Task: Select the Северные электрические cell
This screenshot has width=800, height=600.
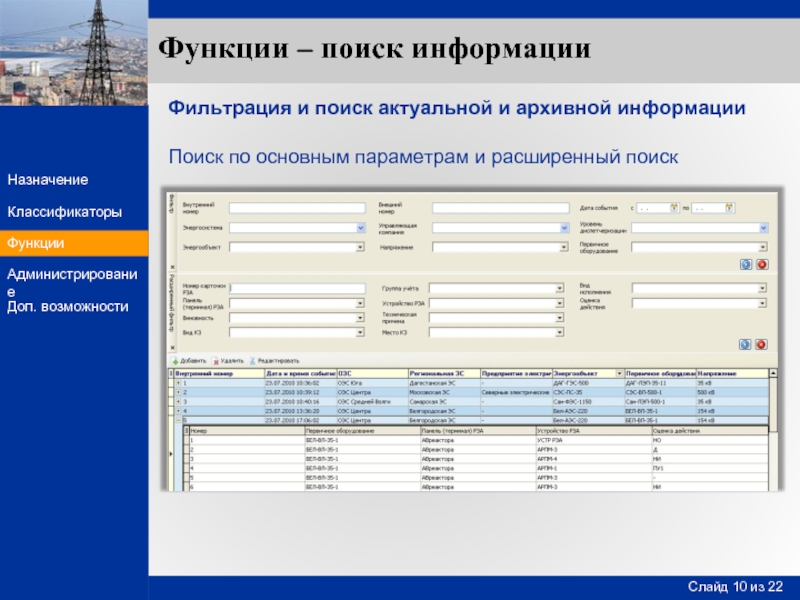Action: [x=516, y=392]
